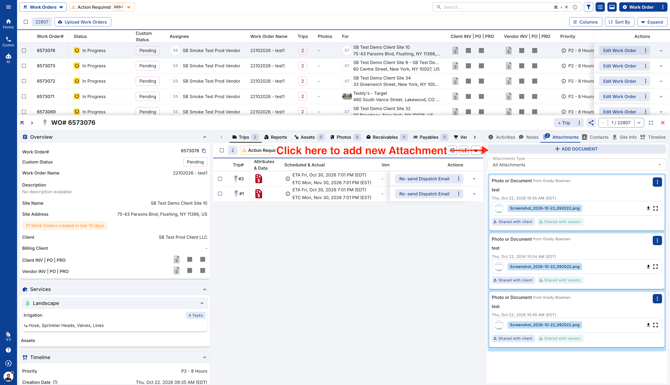Click Re-send Dispatch Email for trip #2

pos(424,179)
